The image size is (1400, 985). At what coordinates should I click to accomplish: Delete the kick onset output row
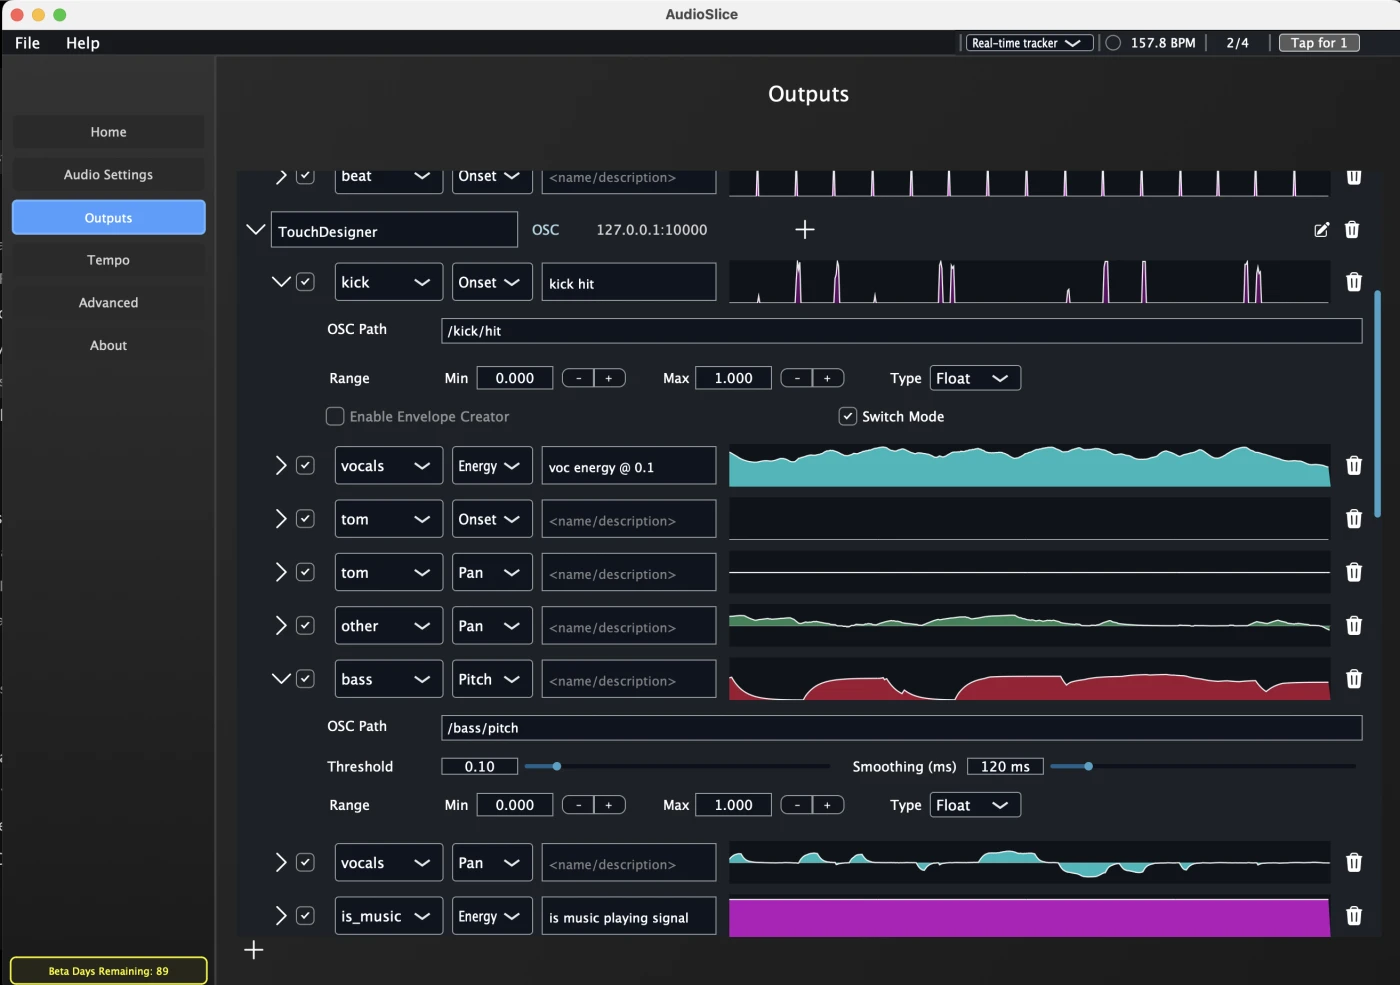tap(1354, 282)
